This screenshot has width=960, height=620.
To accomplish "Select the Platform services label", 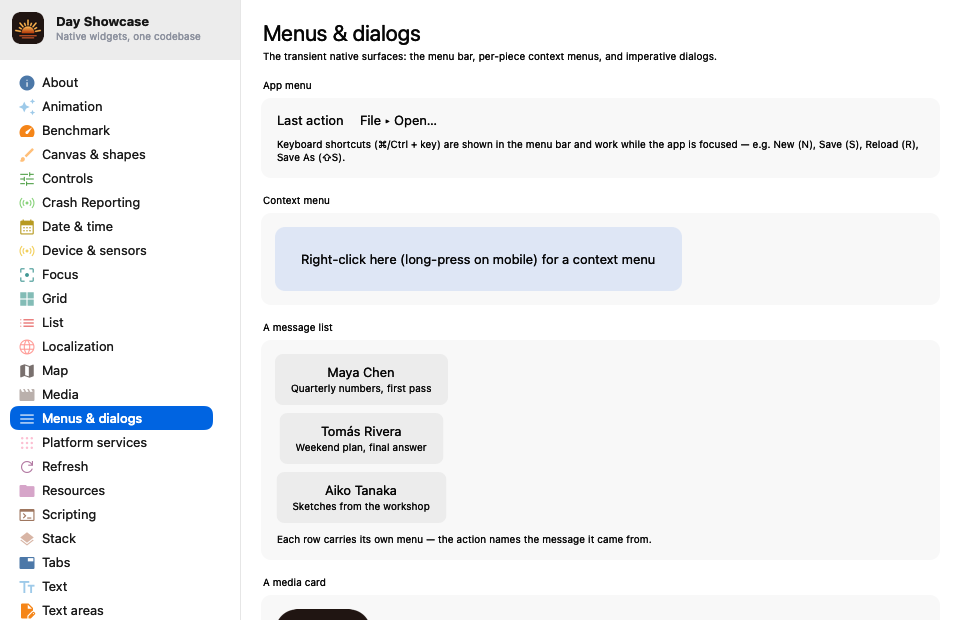I will [x=94, y=443].
